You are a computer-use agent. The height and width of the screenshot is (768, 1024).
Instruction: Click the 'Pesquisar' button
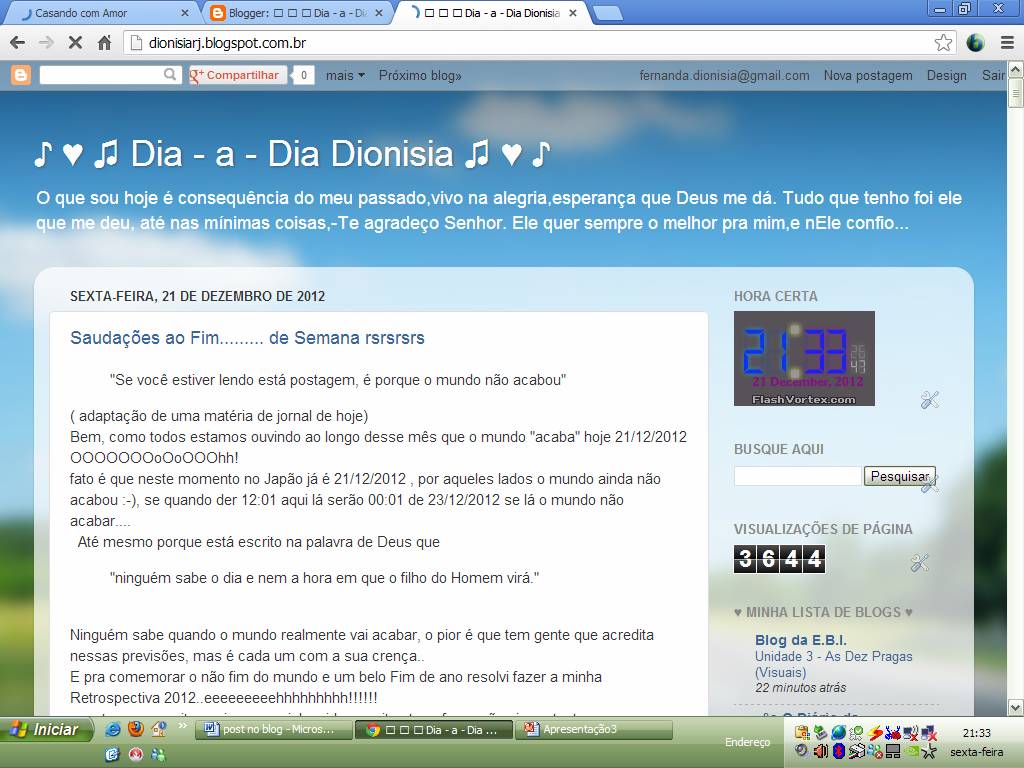pyautogui.click(x=899, y=476)
